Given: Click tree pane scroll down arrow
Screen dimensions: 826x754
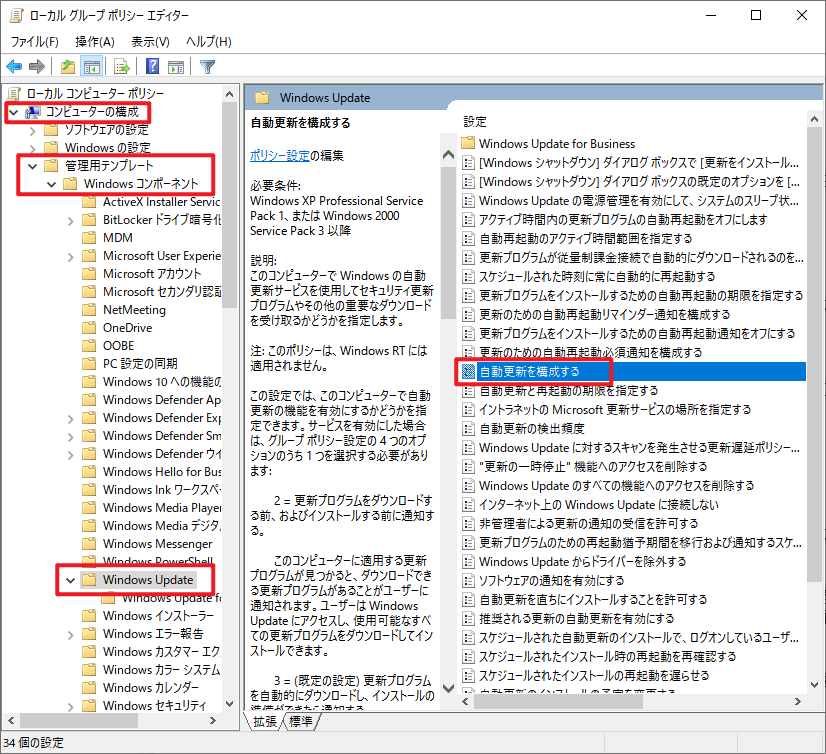Looking at the screenshot, I should point(230,704).
